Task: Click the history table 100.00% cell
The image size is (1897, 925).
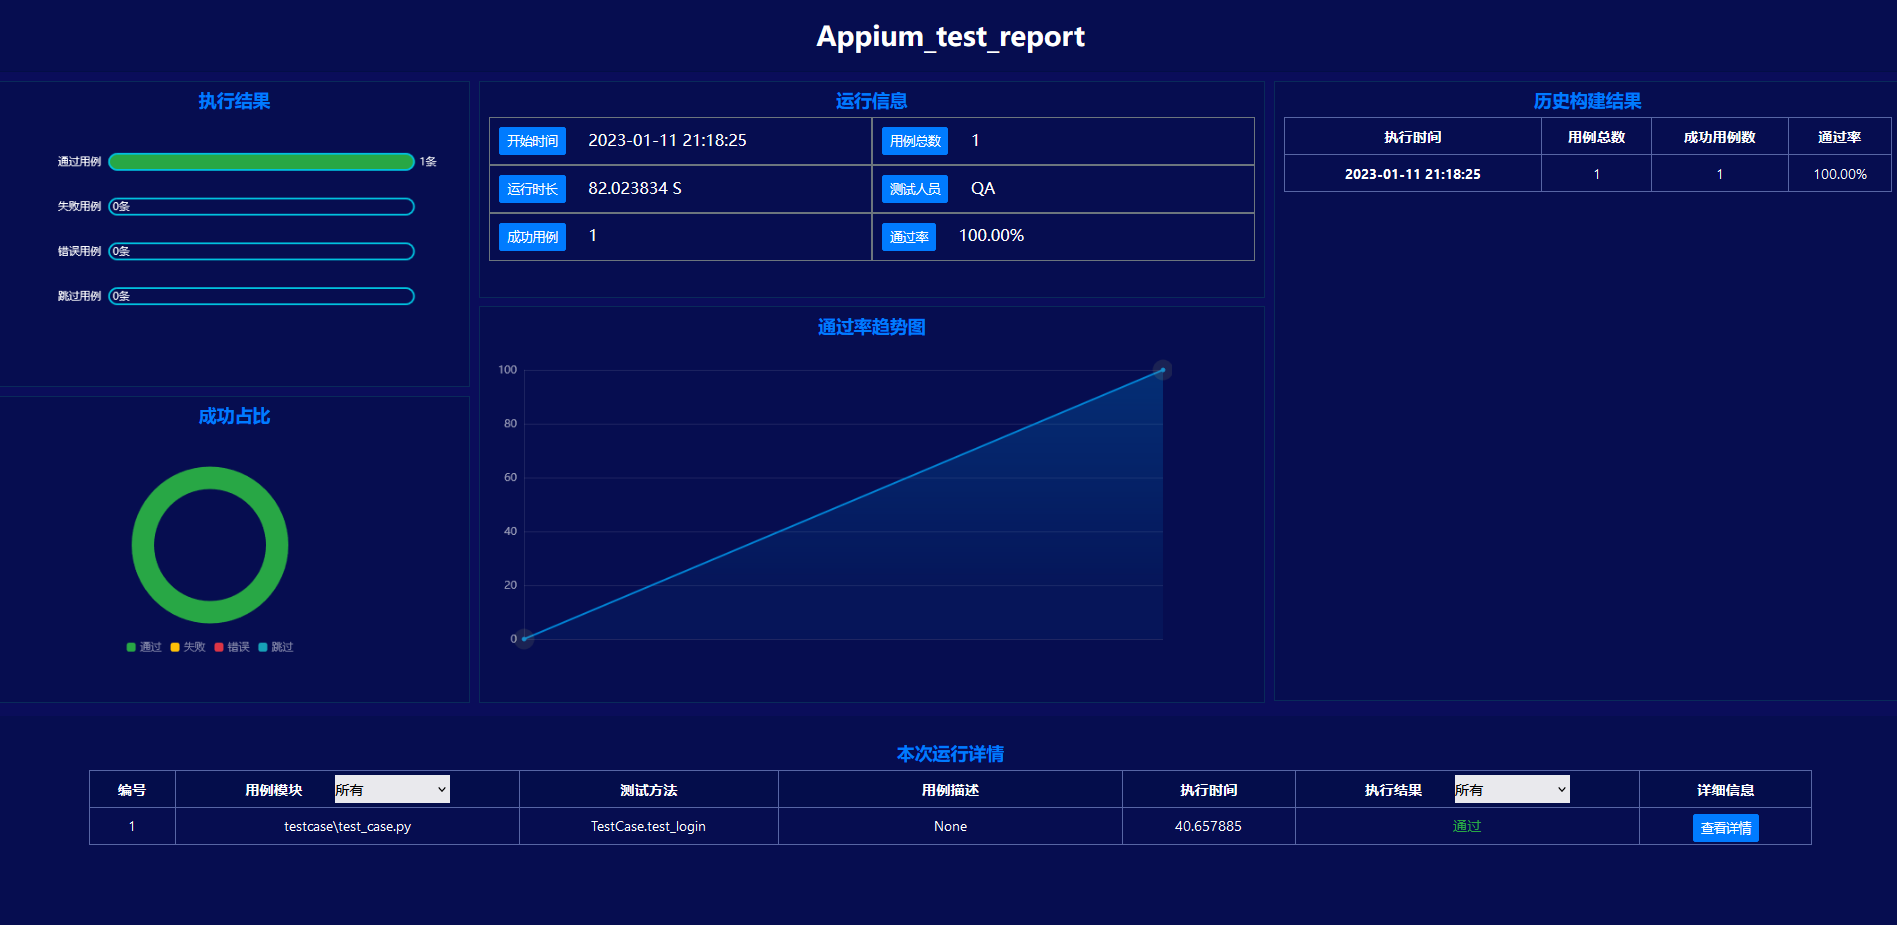Action: click(x=1840, y=174)
